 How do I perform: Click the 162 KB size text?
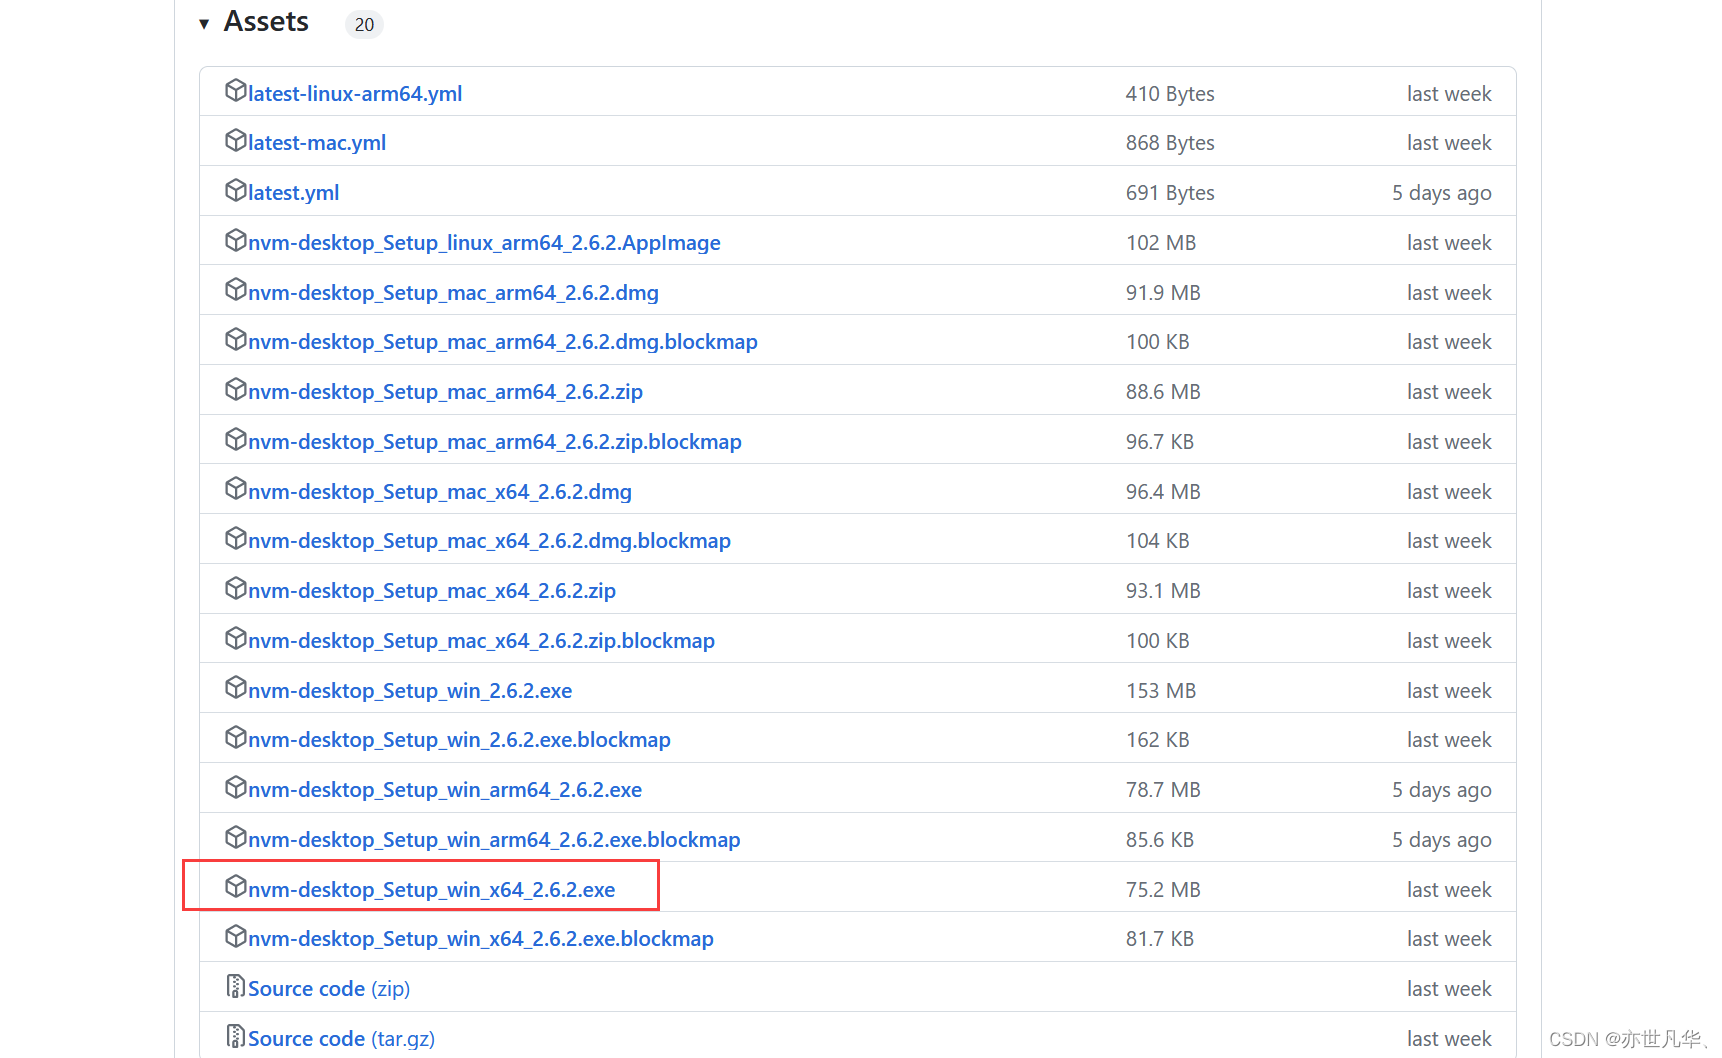point(1158,740)
